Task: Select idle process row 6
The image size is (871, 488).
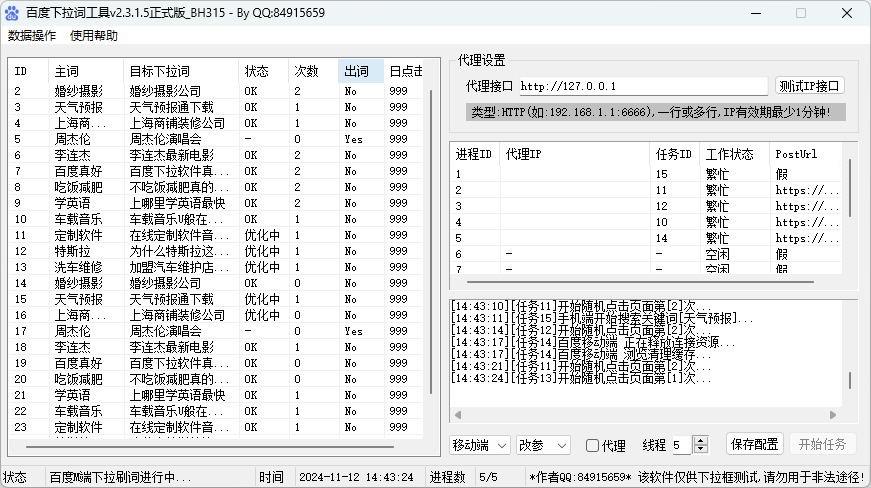Action: click(x=647, y=255)
